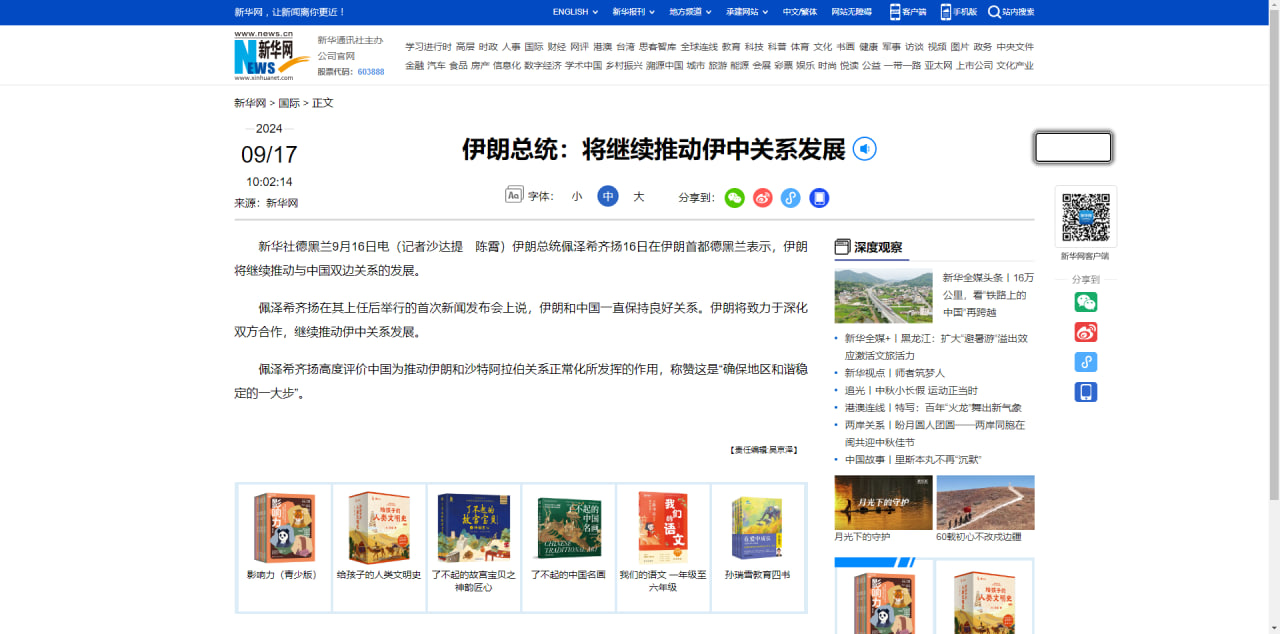The height and width of the screenshot is (634, 1280).
Task: Click Weibo icon in right sidebar
Action: [1086, 332]
